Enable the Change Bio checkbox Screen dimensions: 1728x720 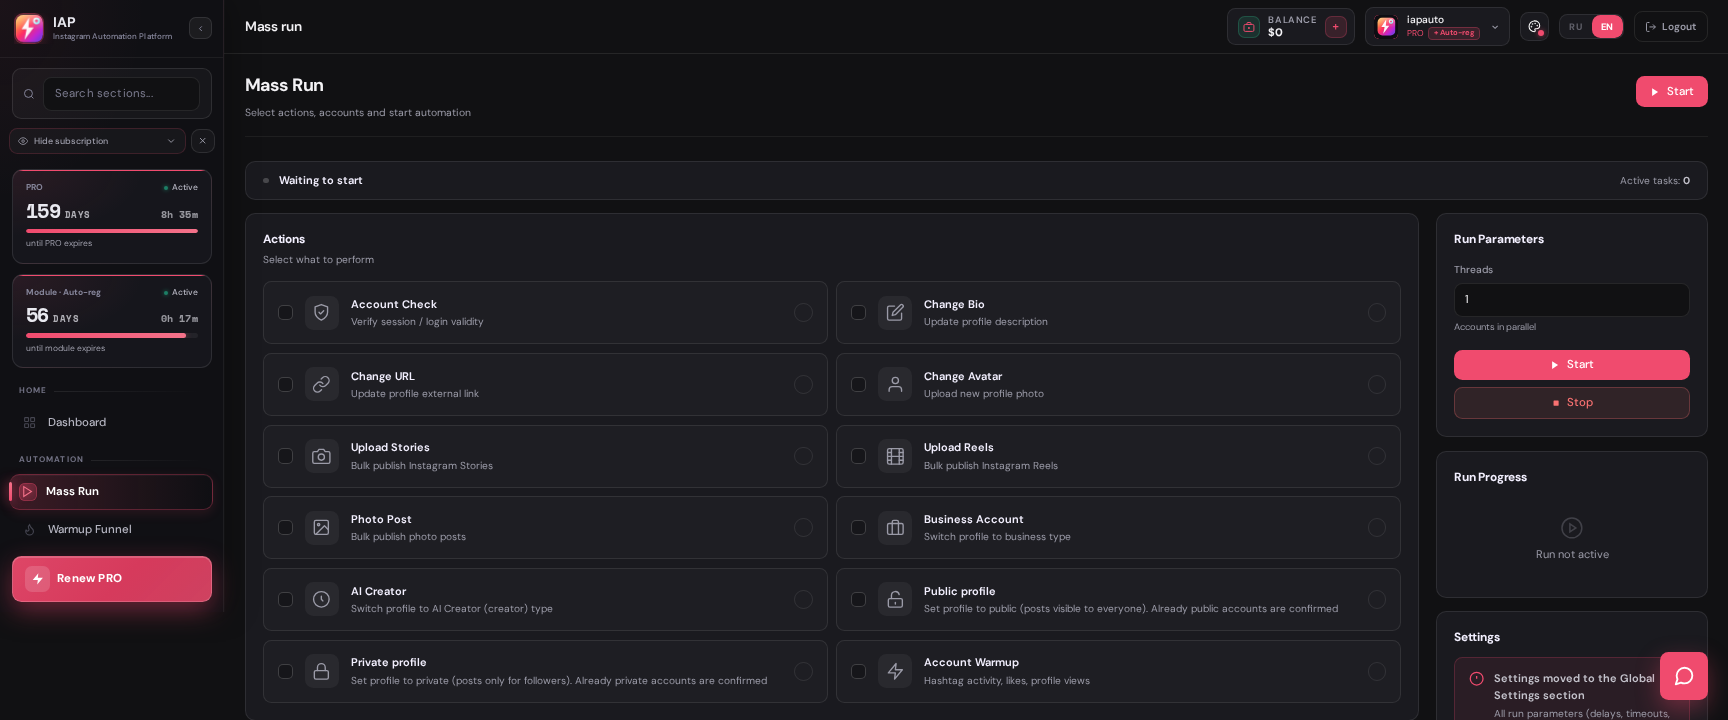click(858, 313)
